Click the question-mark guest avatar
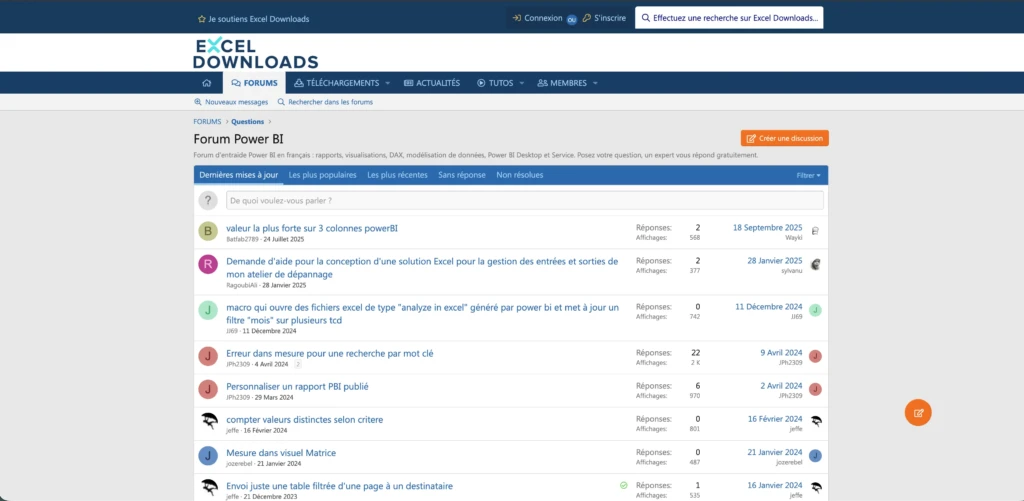 (x=208, y=200)
